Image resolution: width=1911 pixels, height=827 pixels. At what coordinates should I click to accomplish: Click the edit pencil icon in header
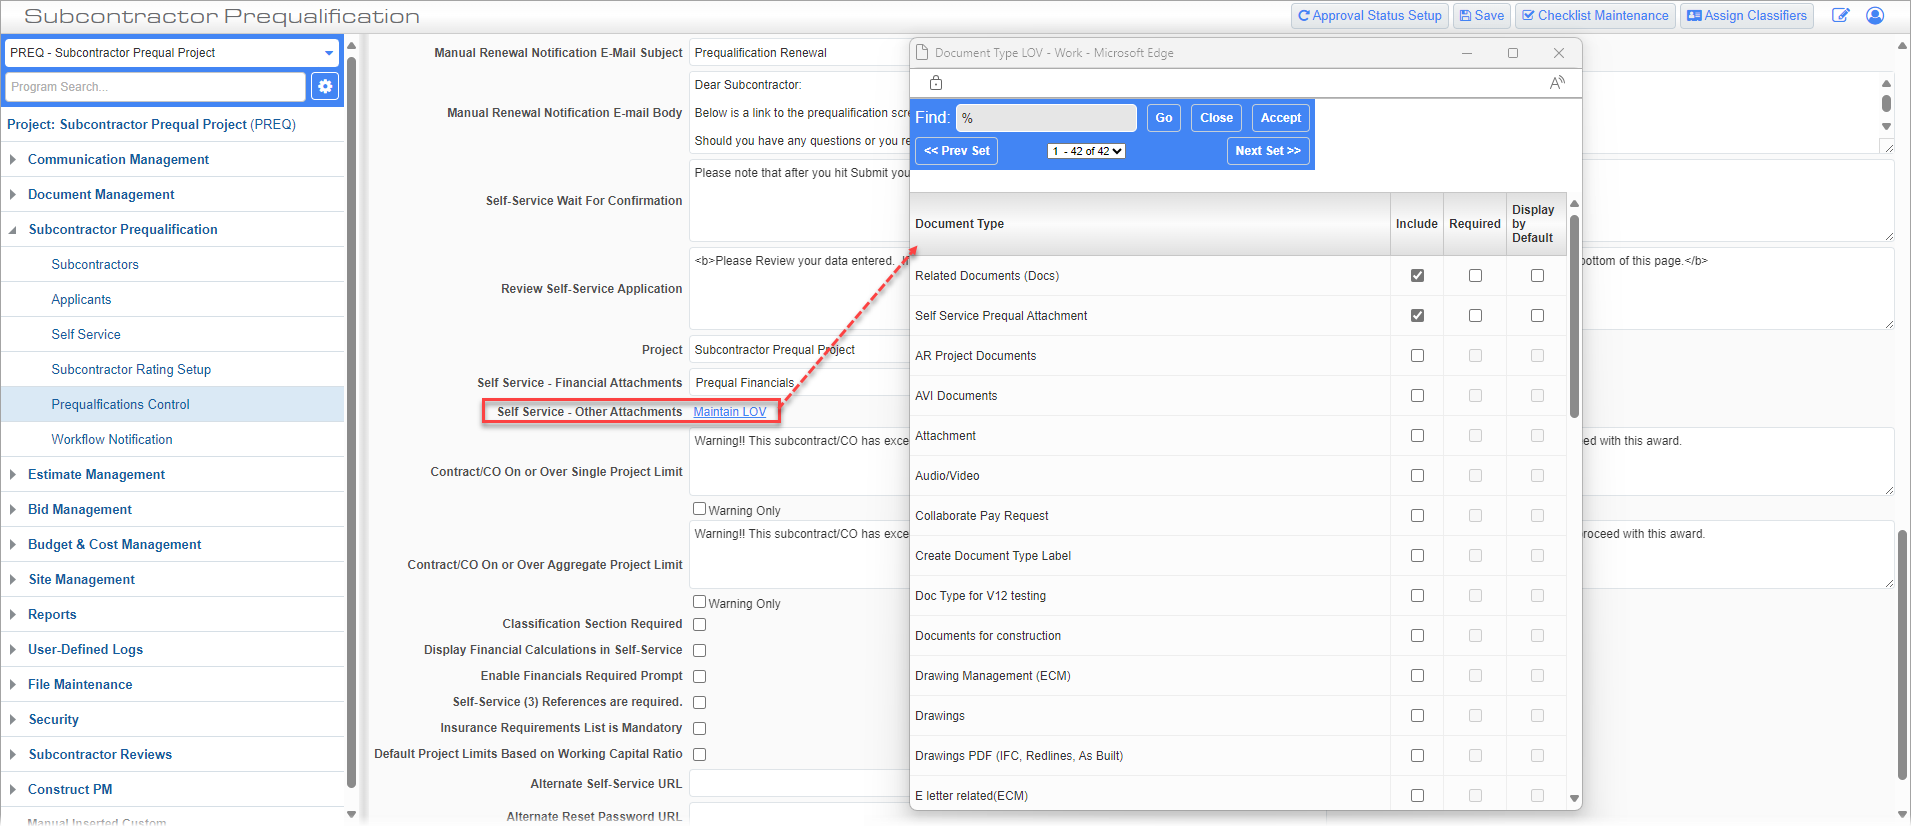(1840, 15)
